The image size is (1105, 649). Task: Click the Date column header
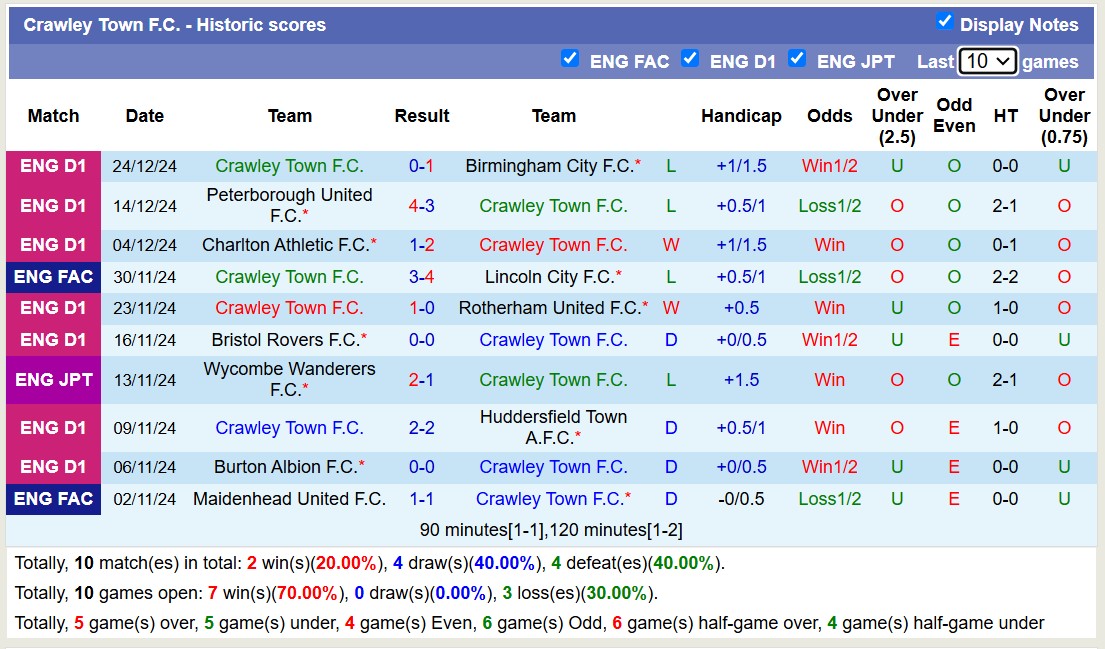tap(144, 116)
